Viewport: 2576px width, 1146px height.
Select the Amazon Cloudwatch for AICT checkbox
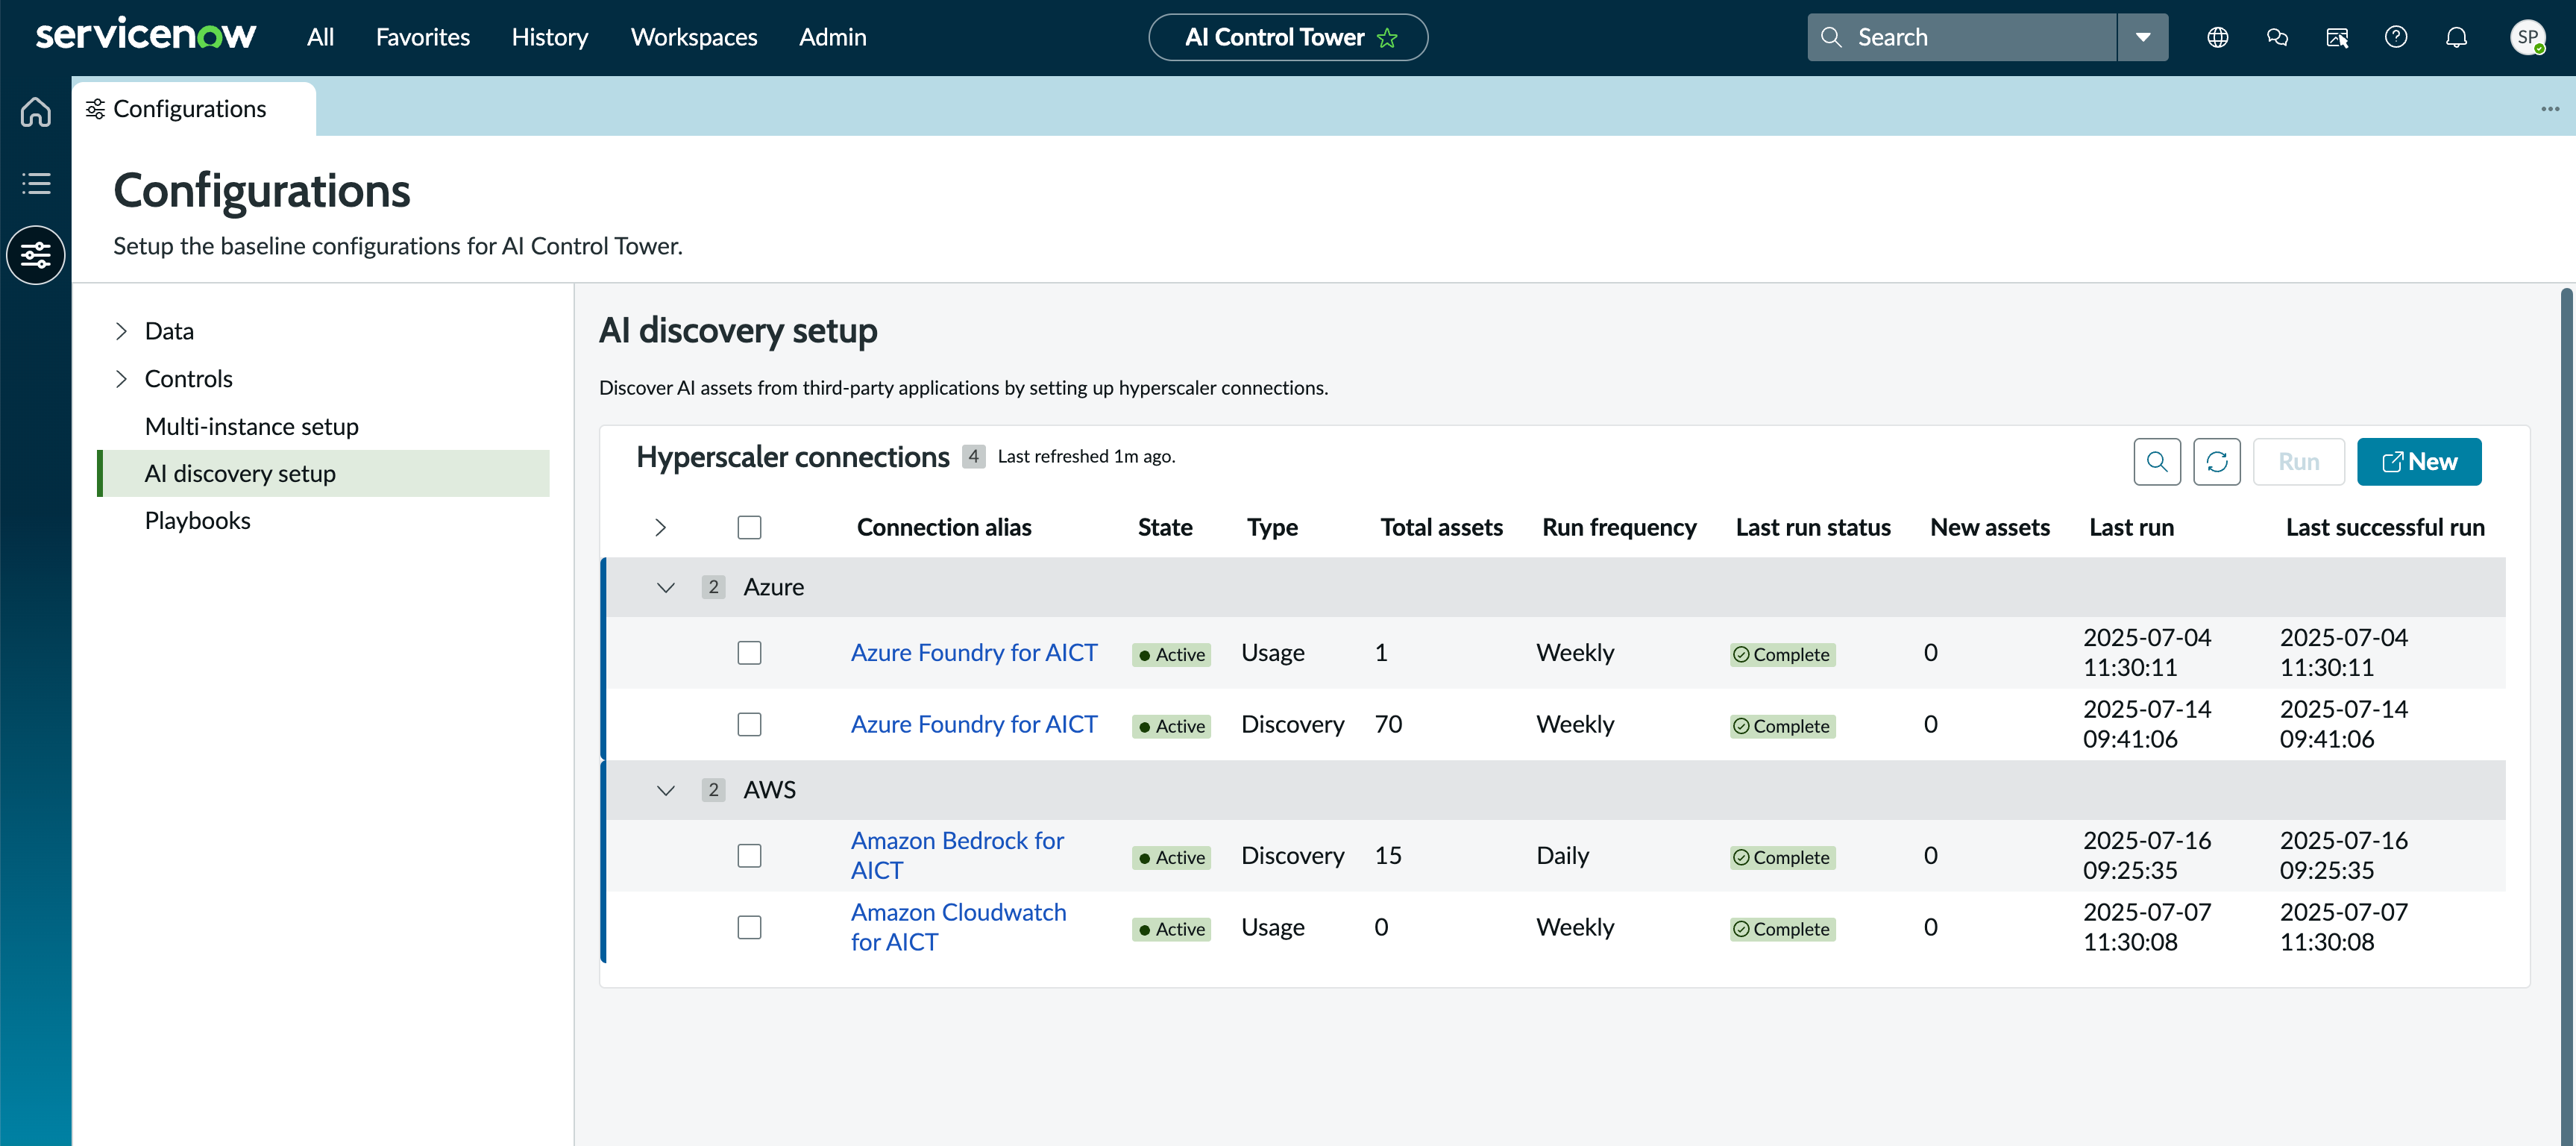click(749, 927)
